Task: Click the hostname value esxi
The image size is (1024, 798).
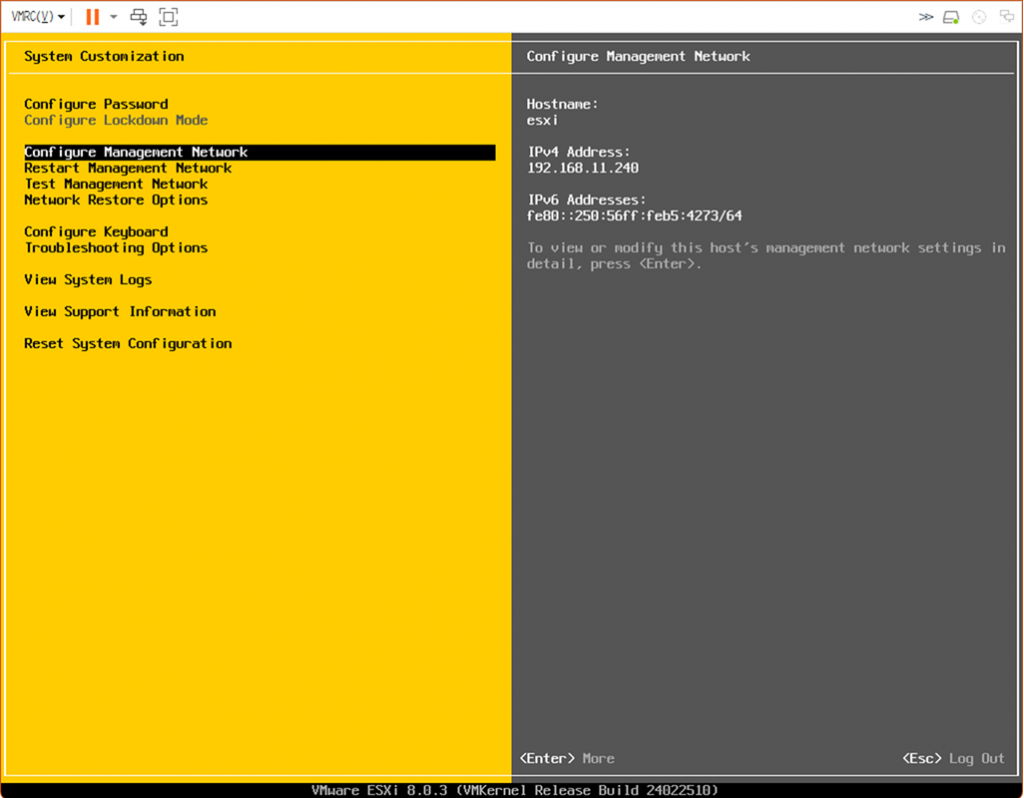Action: (542, 120)
